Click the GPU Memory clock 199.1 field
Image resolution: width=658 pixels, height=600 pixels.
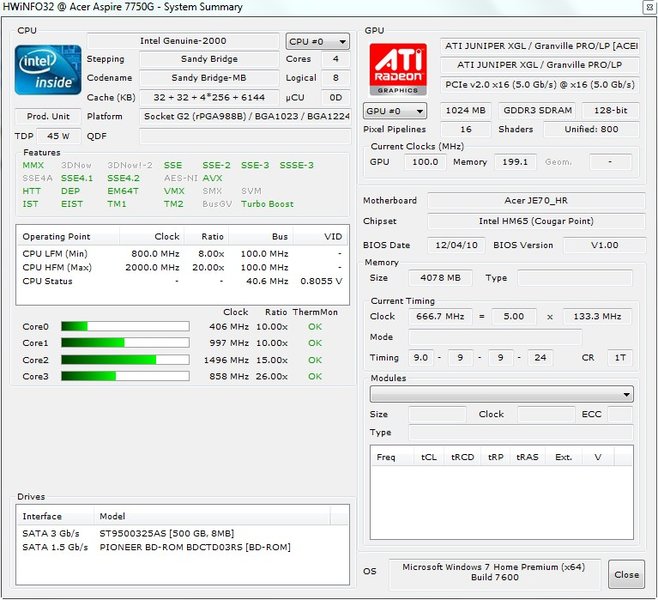[515, 162]
